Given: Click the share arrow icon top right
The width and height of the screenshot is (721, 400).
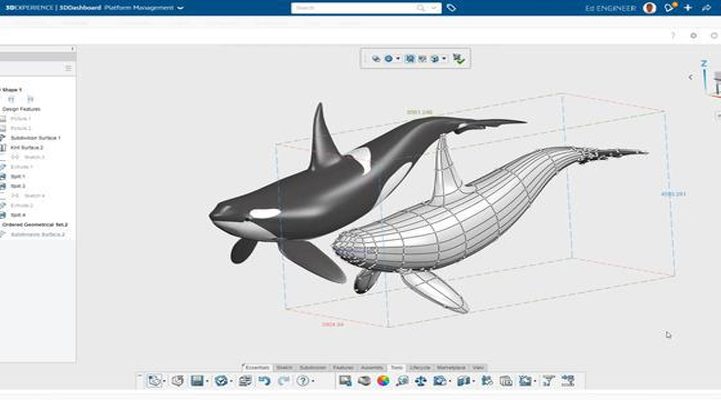Looking at the screenshot, I should 706,8.
